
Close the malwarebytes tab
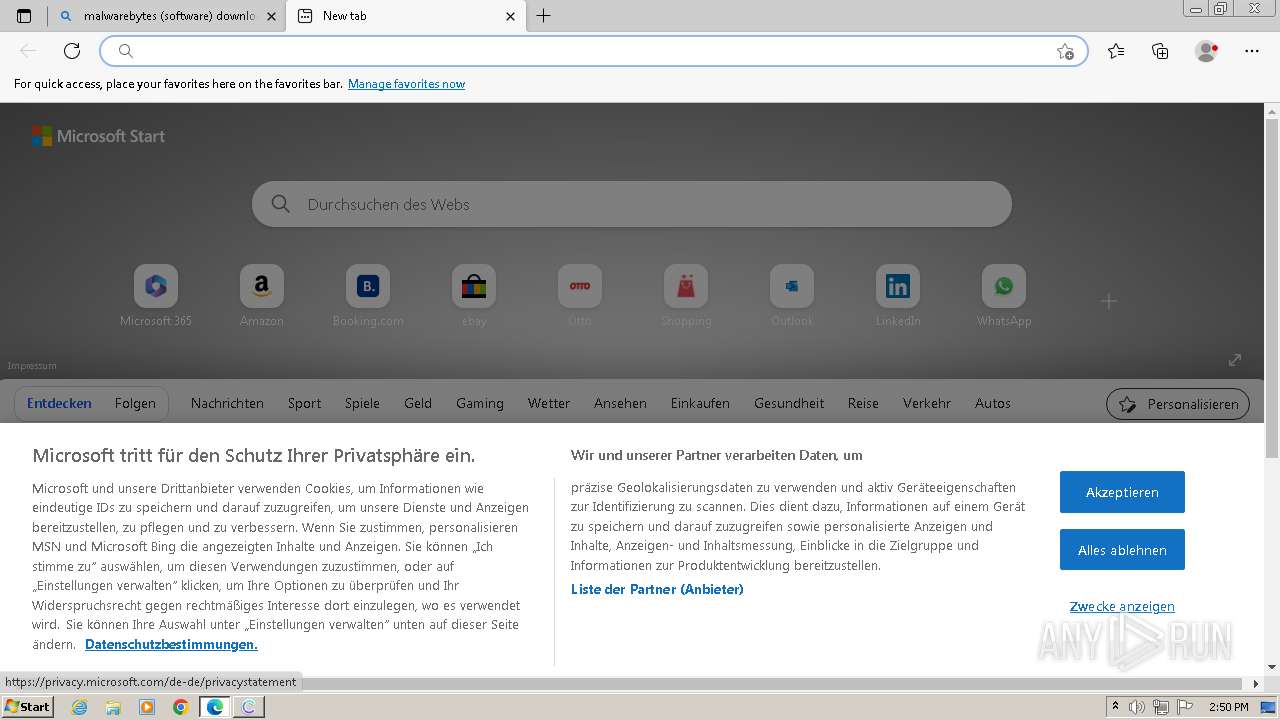271,16
